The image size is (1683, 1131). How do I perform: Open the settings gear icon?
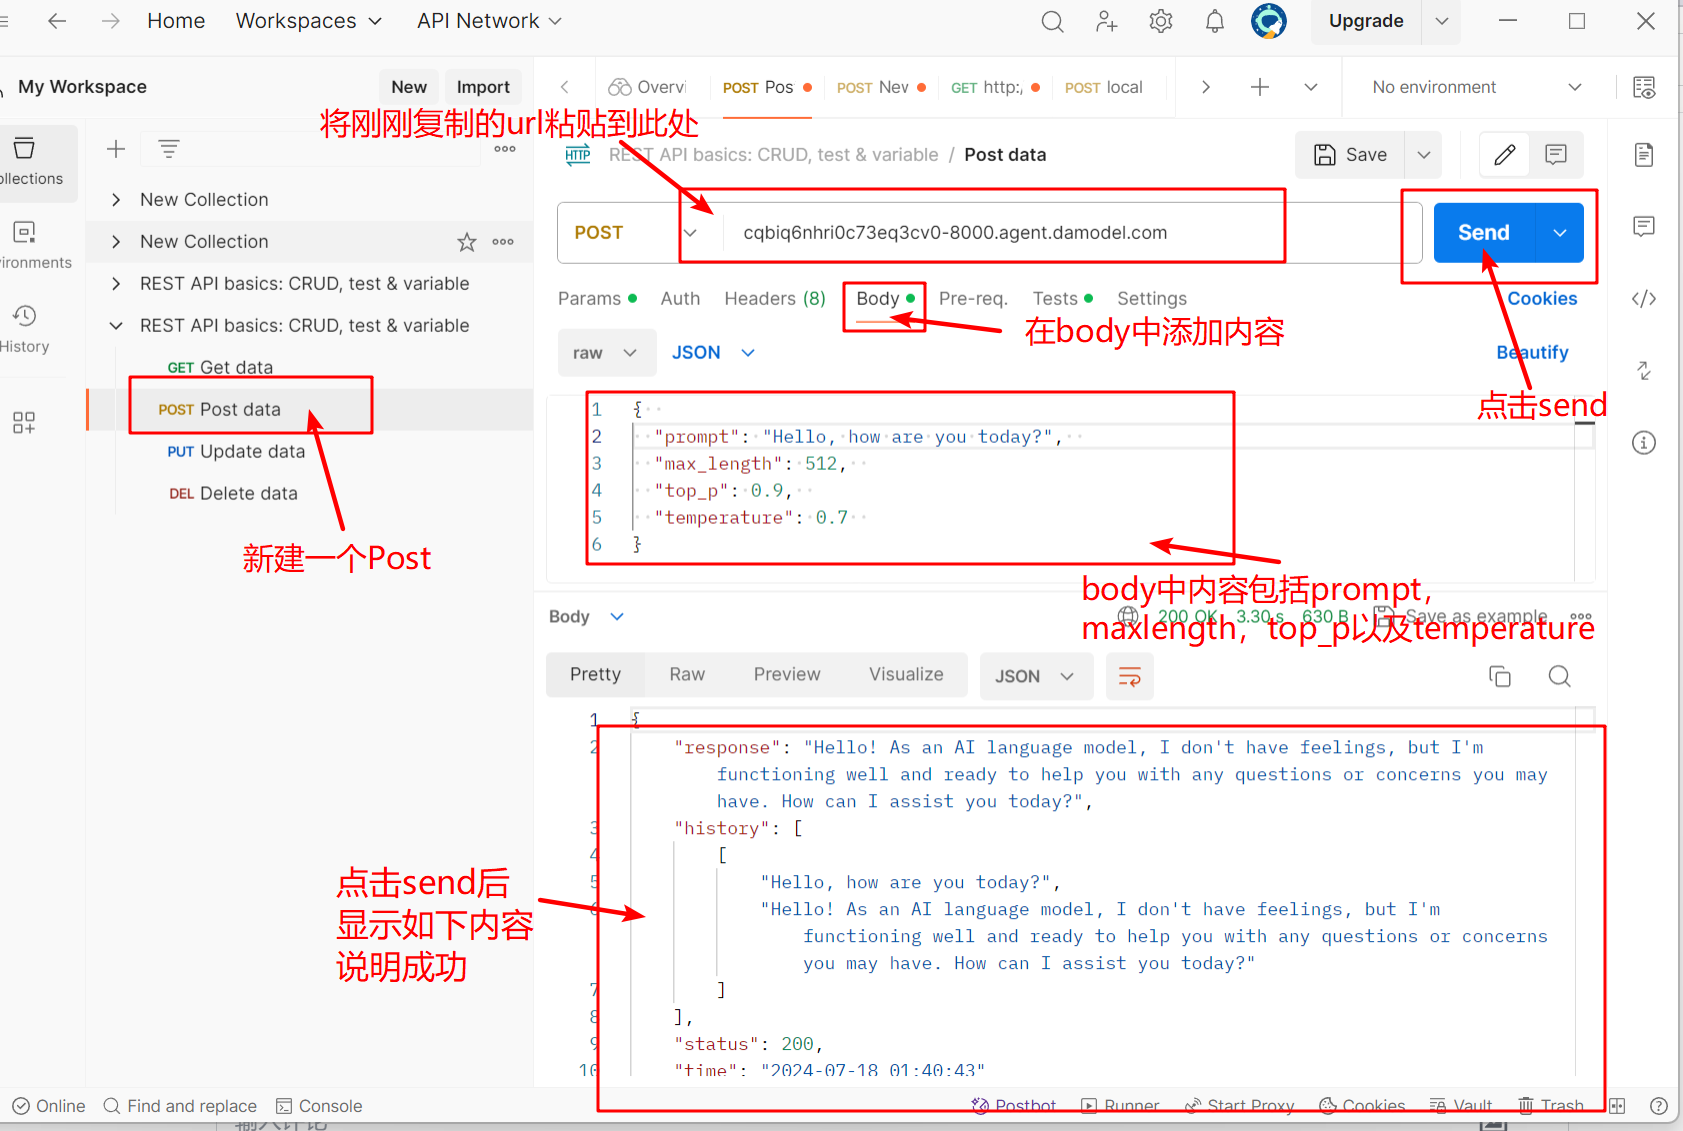[x=1160, y=21]
